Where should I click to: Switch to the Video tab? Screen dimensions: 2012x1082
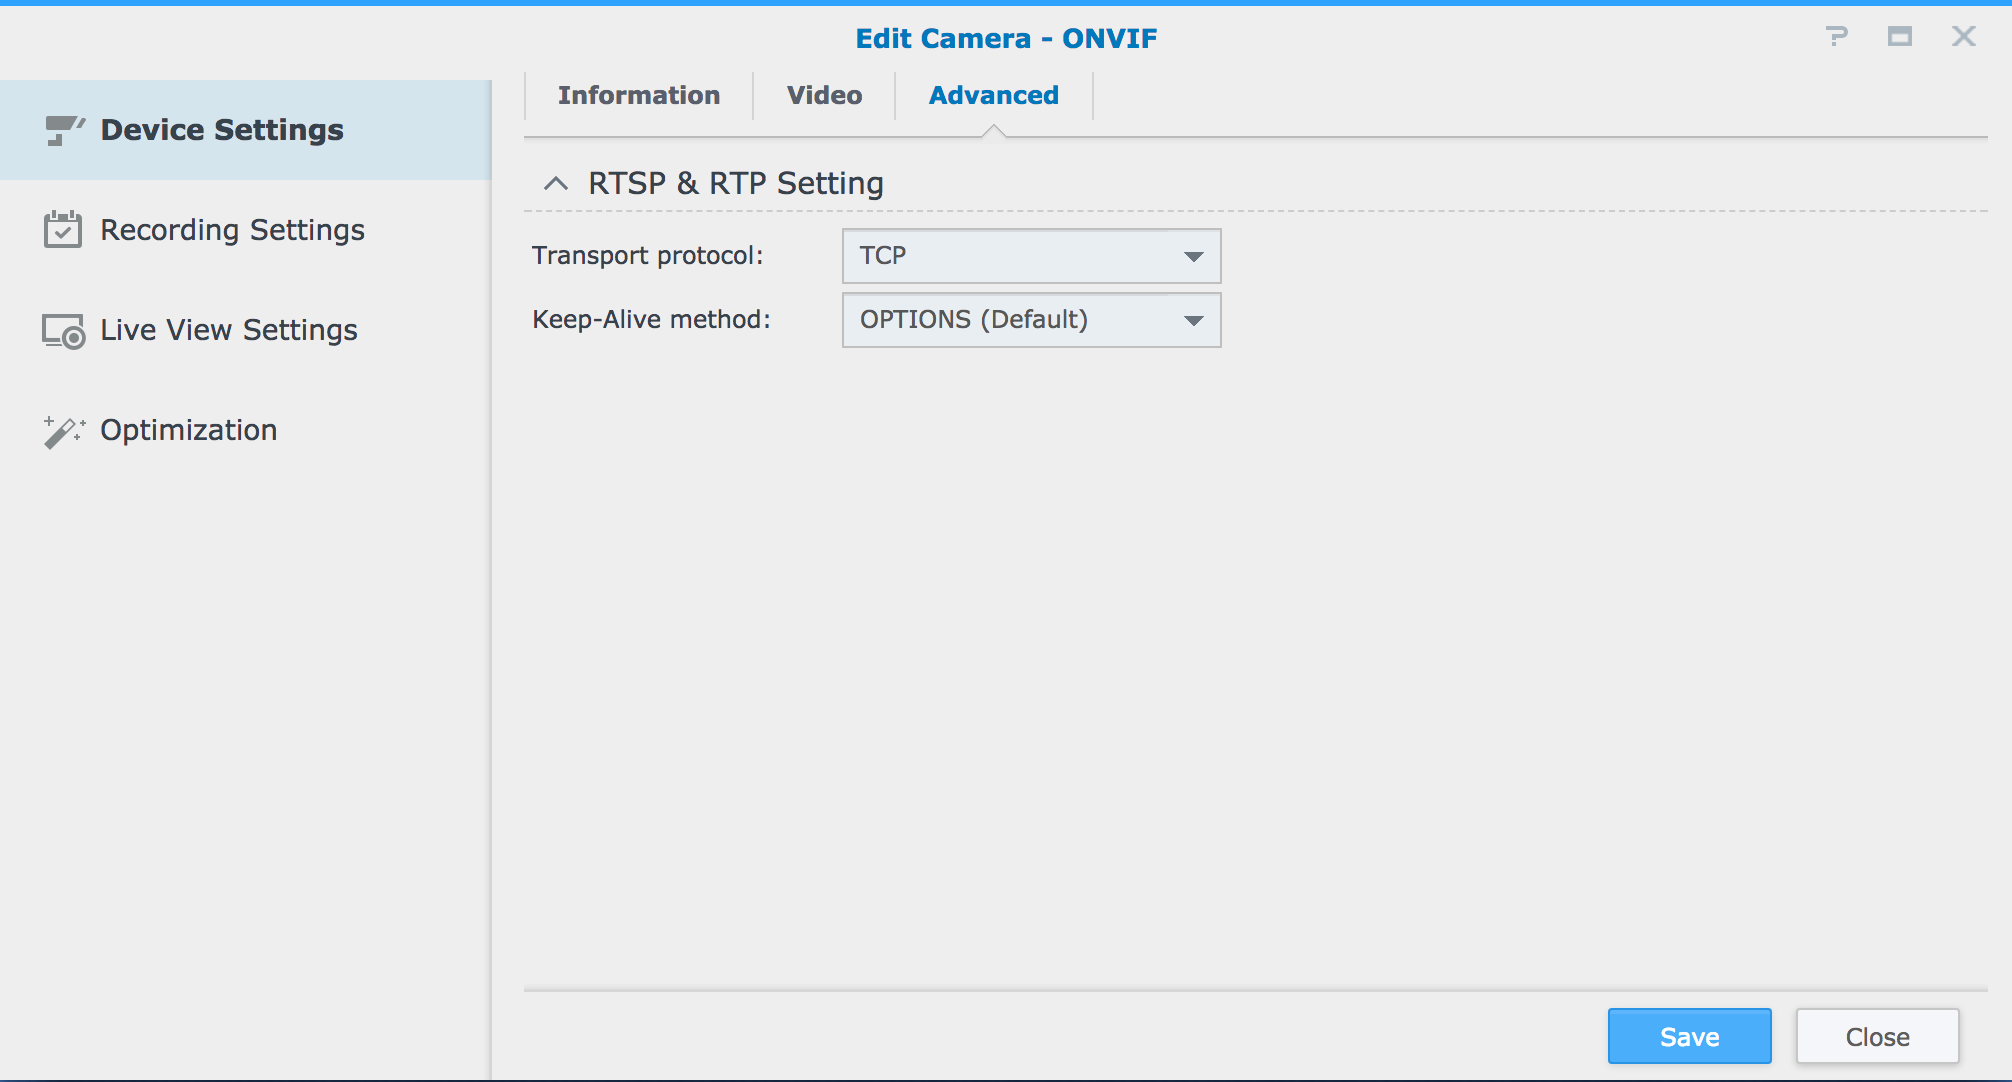pos(824,95)
